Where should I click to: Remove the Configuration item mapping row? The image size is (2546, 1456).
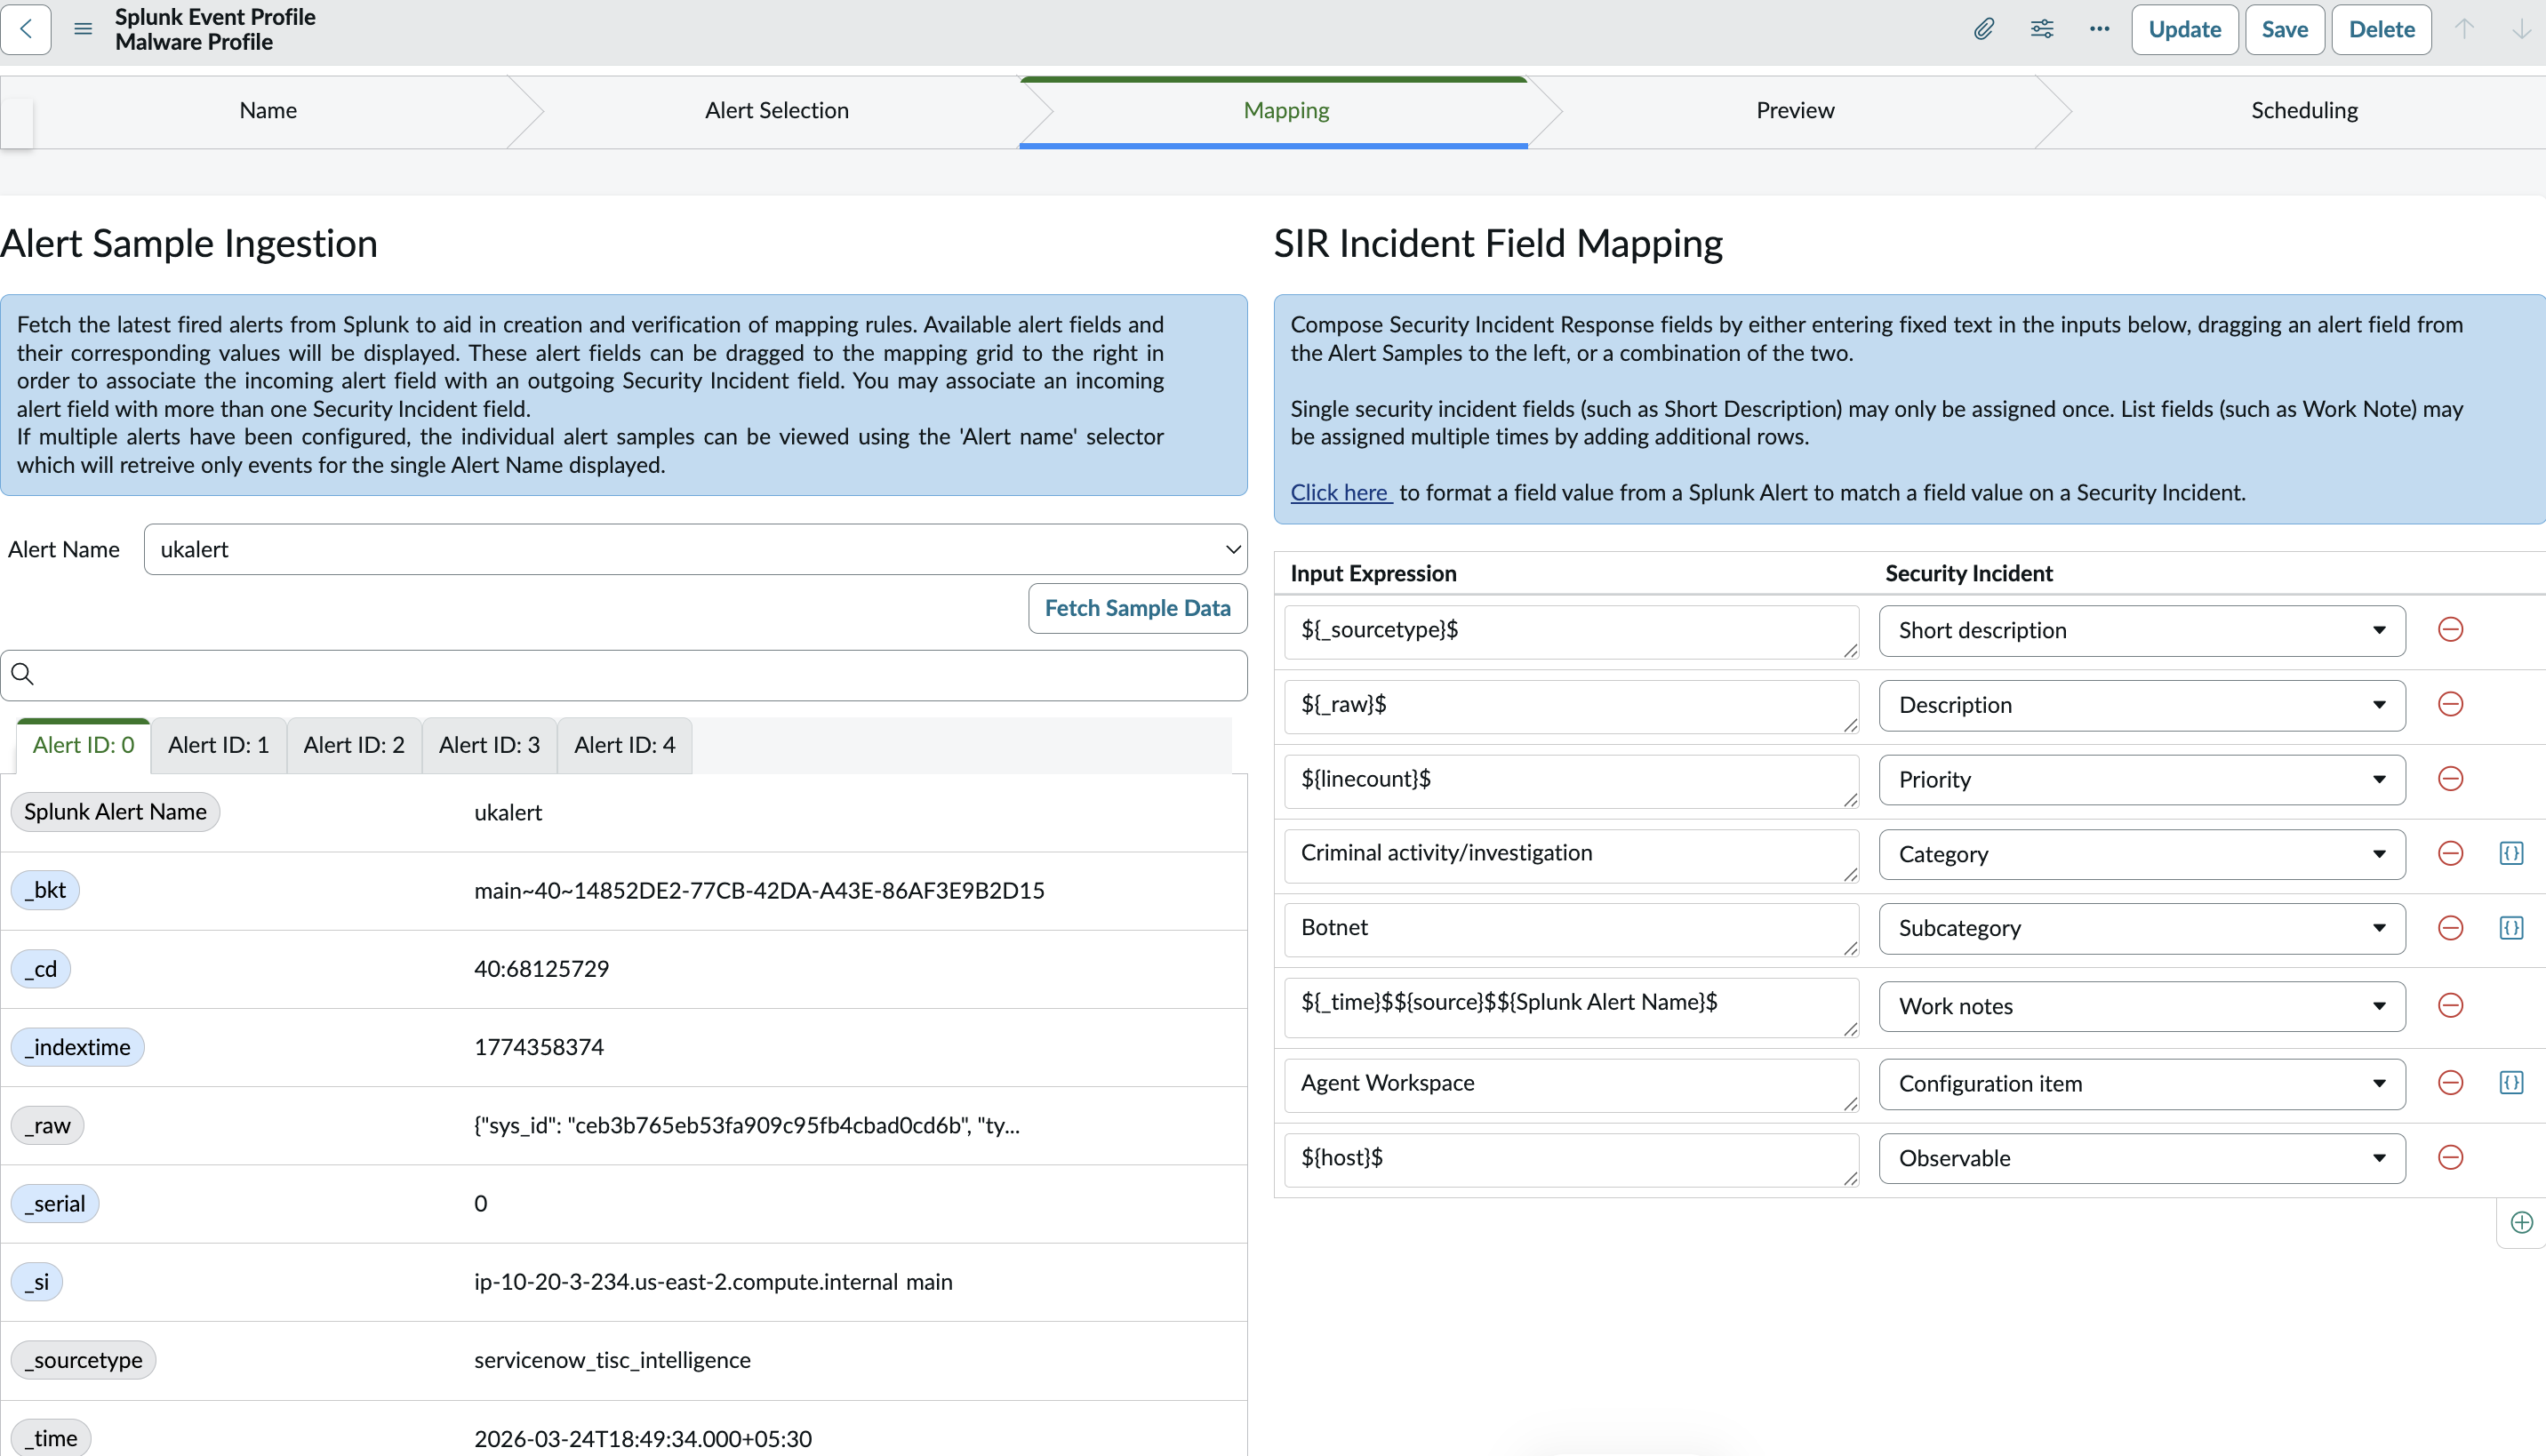click(x=2450, y=1083)
